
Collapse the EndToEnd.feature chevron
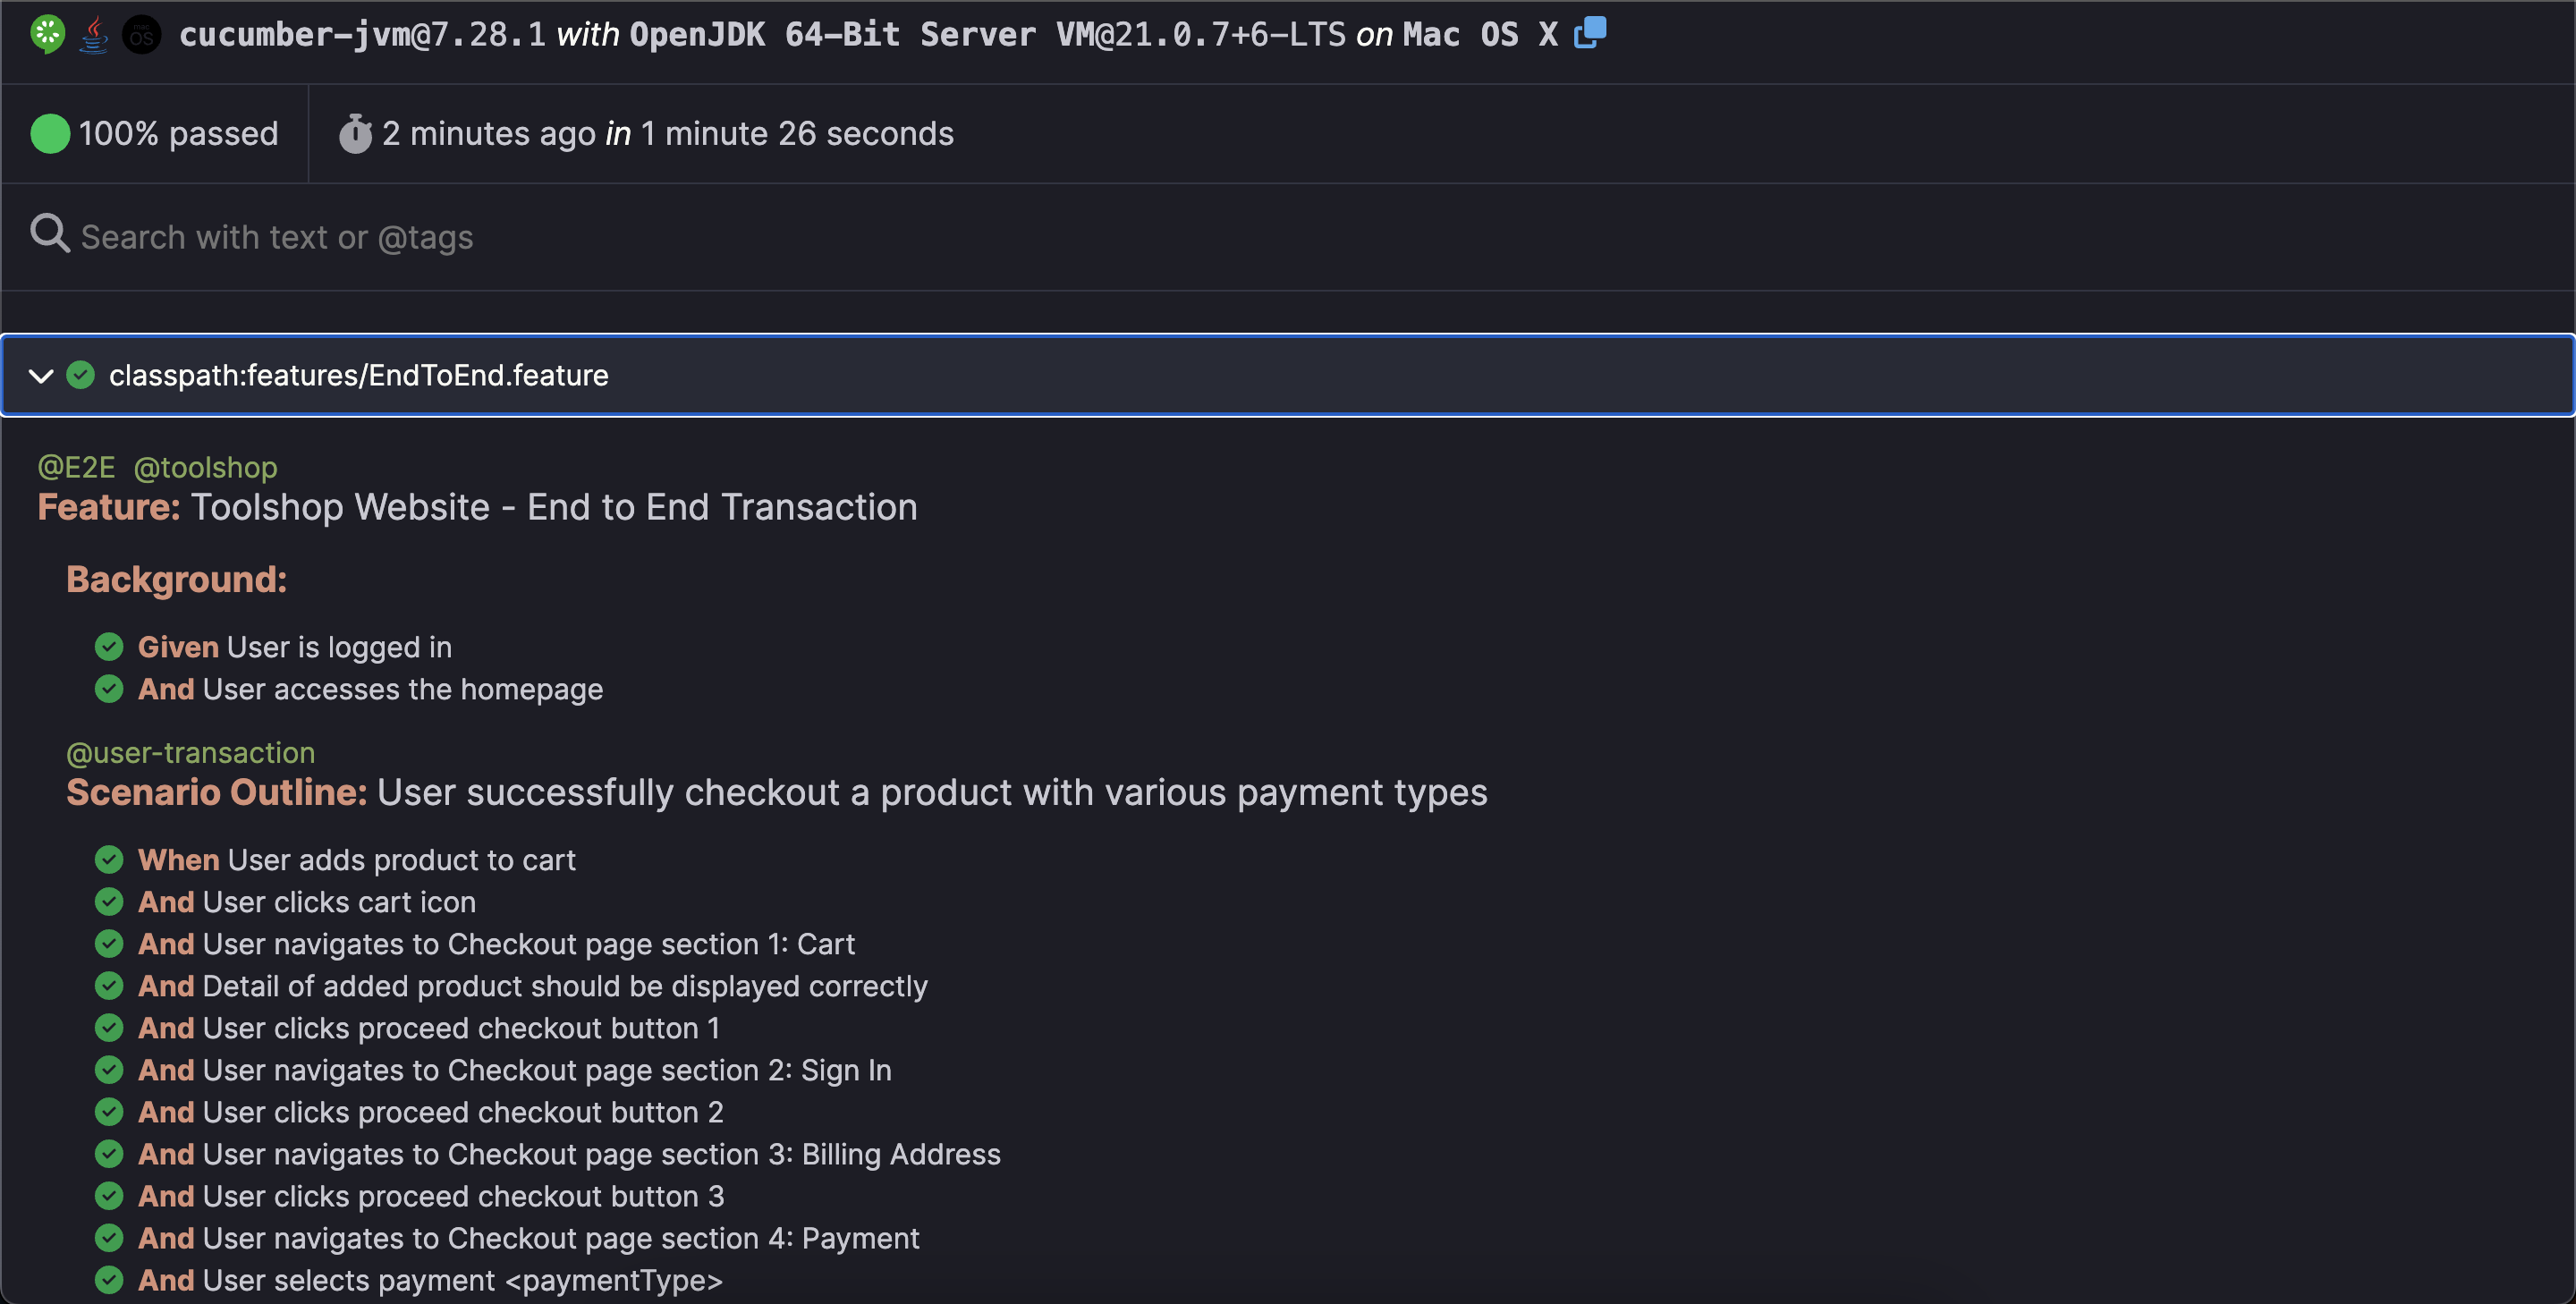(x=41, y=376)
